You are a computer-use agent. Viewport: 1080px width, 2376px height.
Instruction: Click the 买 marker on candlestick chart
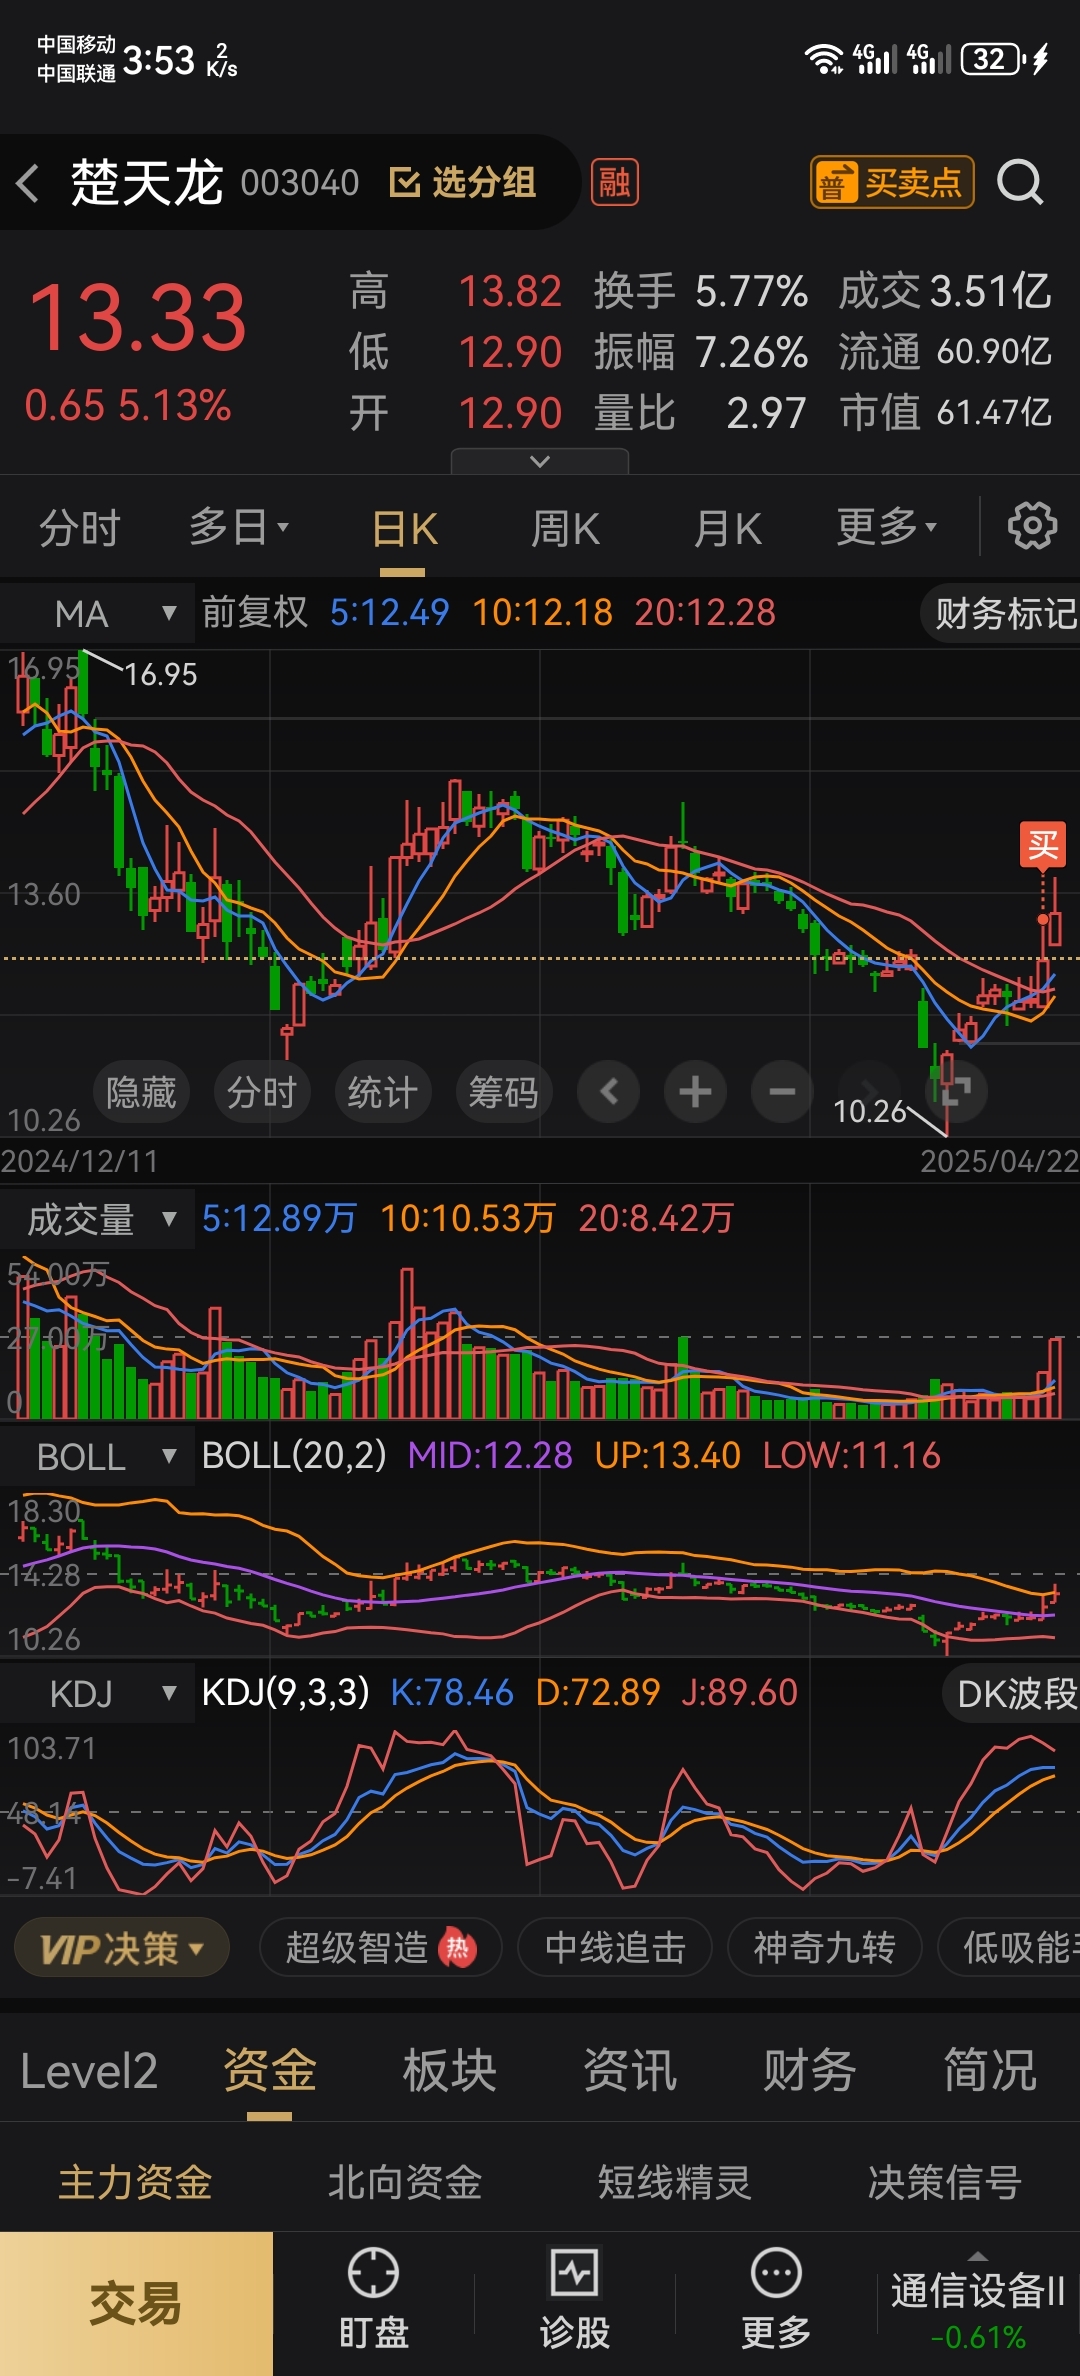(x=1043, y=845)
